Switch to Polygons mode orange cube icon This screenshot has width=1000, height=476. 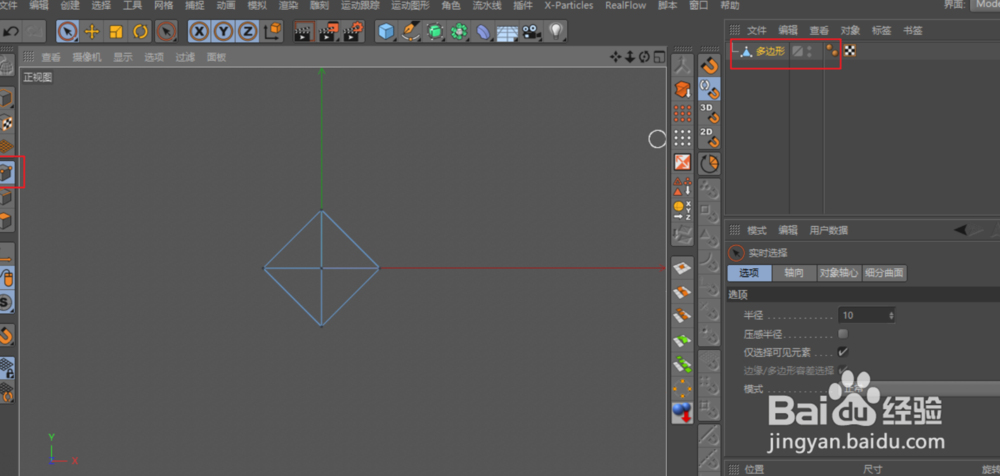(6, 221)
